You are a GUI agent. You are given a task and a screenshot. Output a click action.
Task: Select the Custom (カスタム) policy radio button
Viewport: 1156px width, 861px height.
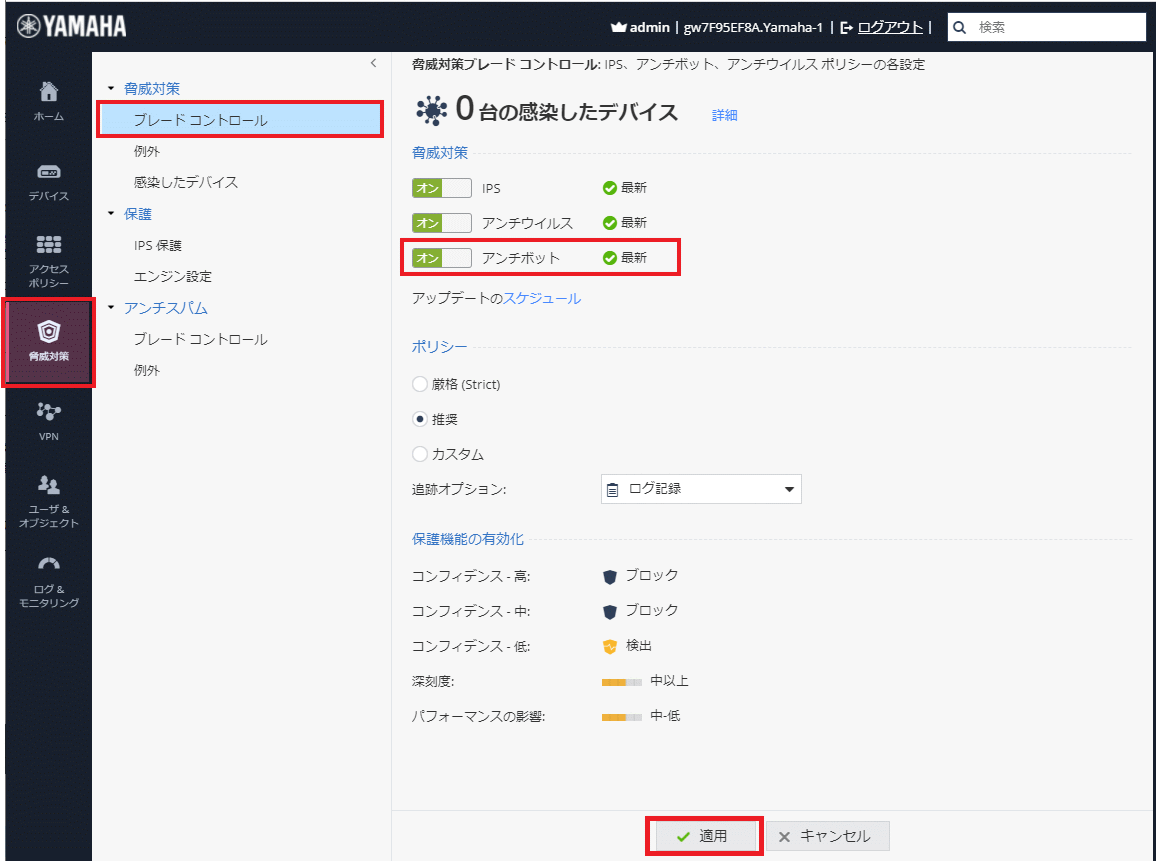pos(420,454)
